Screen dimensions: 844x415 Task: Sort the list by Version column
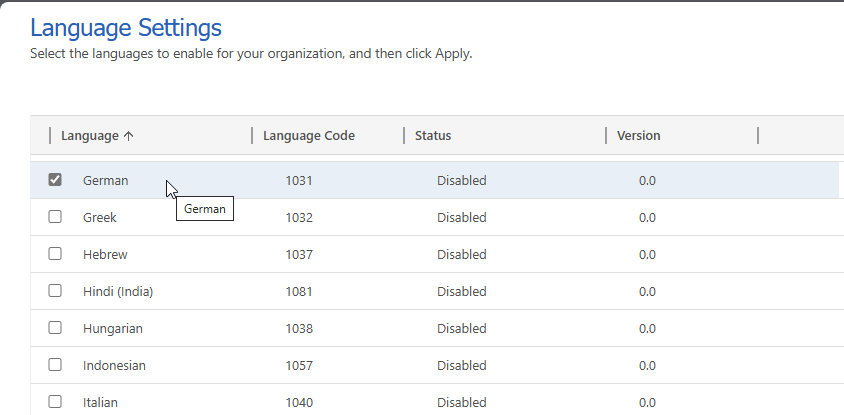[638, 136]
